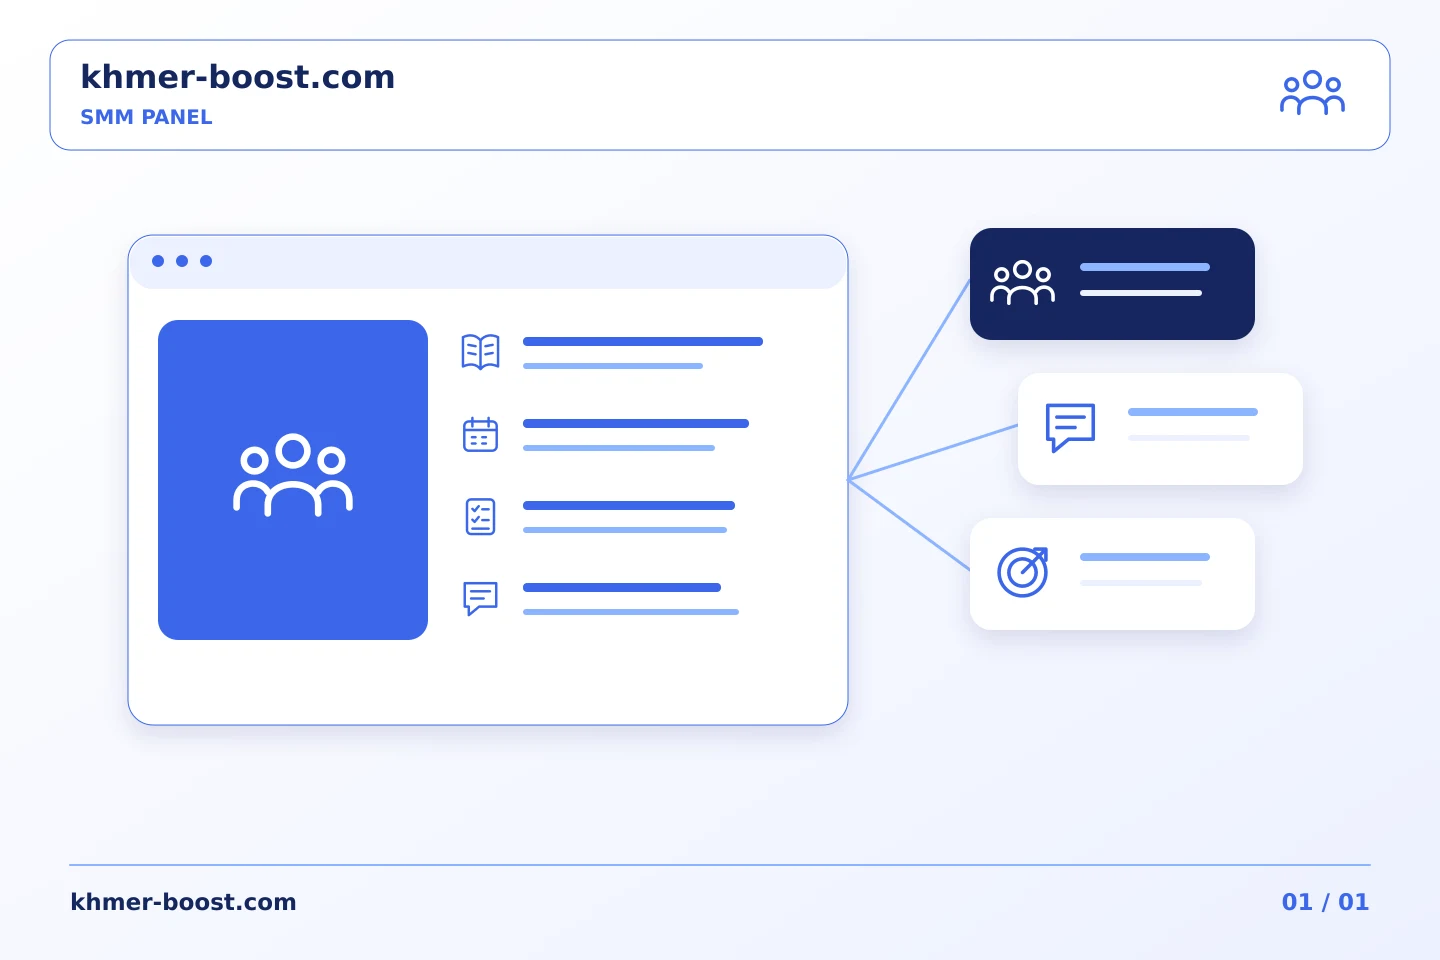Select the speech bubble icon in white card

(x=1070, y=428)
